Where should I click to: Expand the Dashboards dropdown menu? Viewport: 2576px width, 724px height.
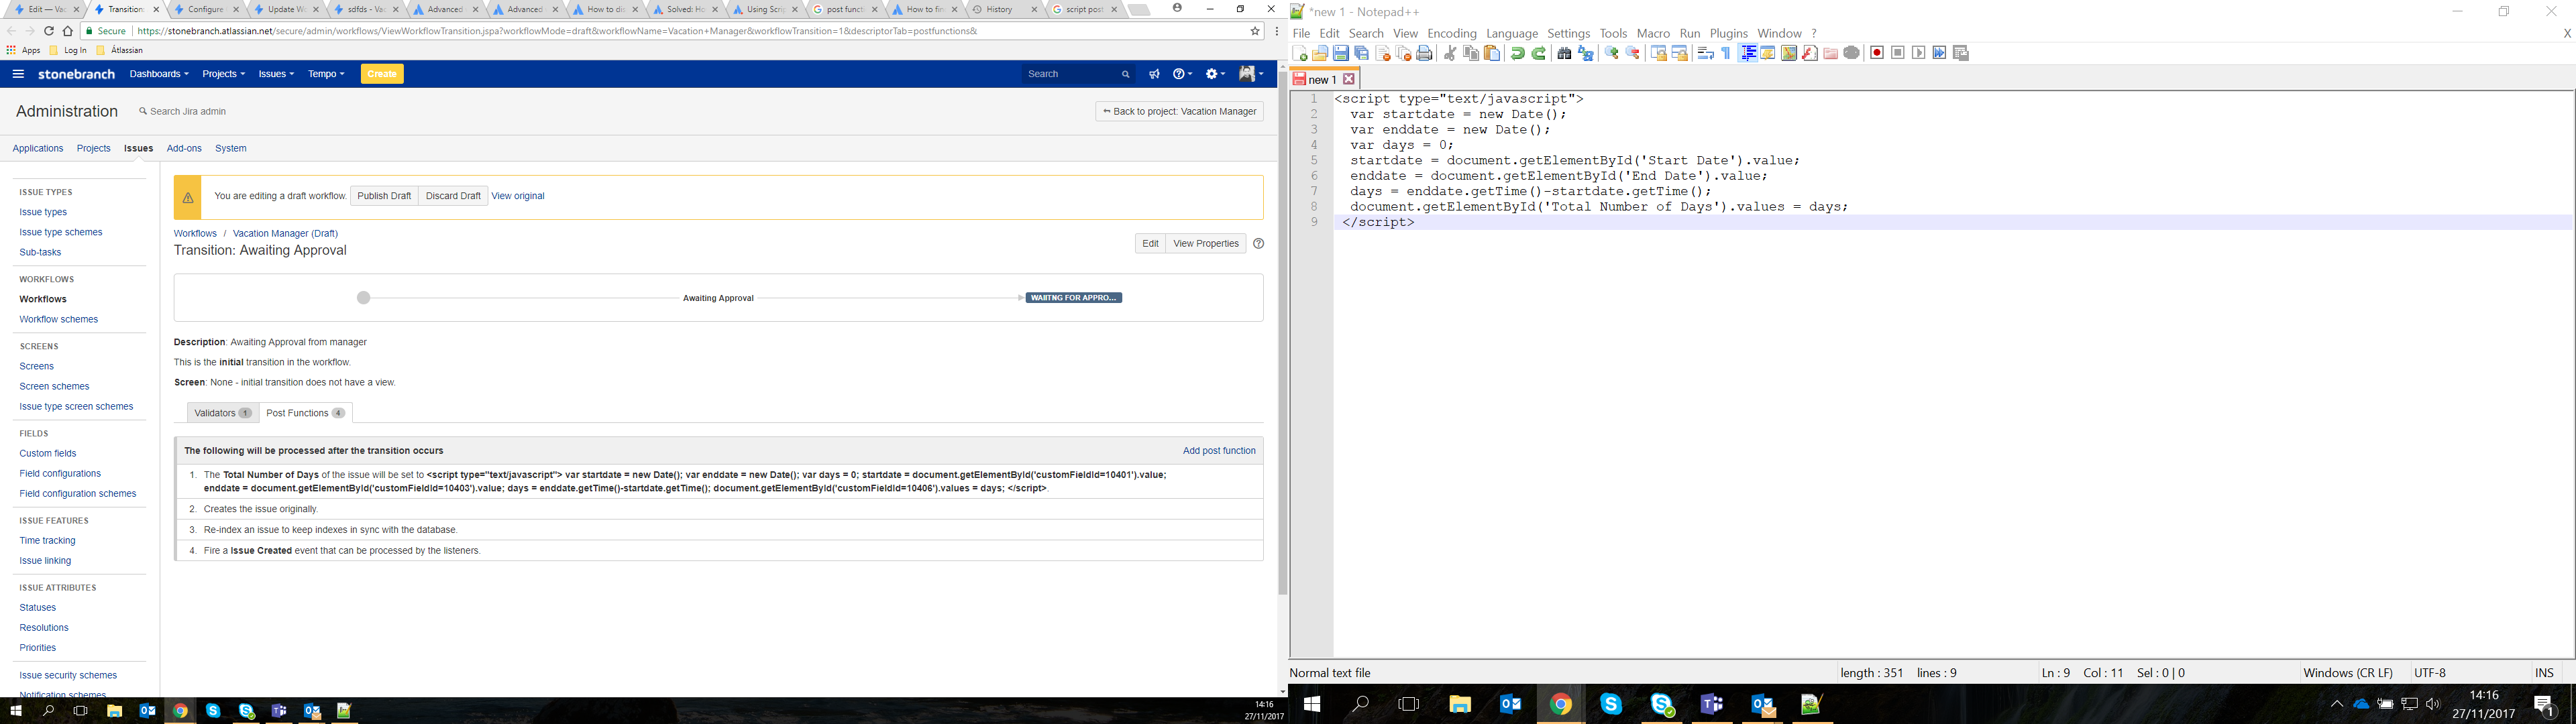click(x=159, y=74)
